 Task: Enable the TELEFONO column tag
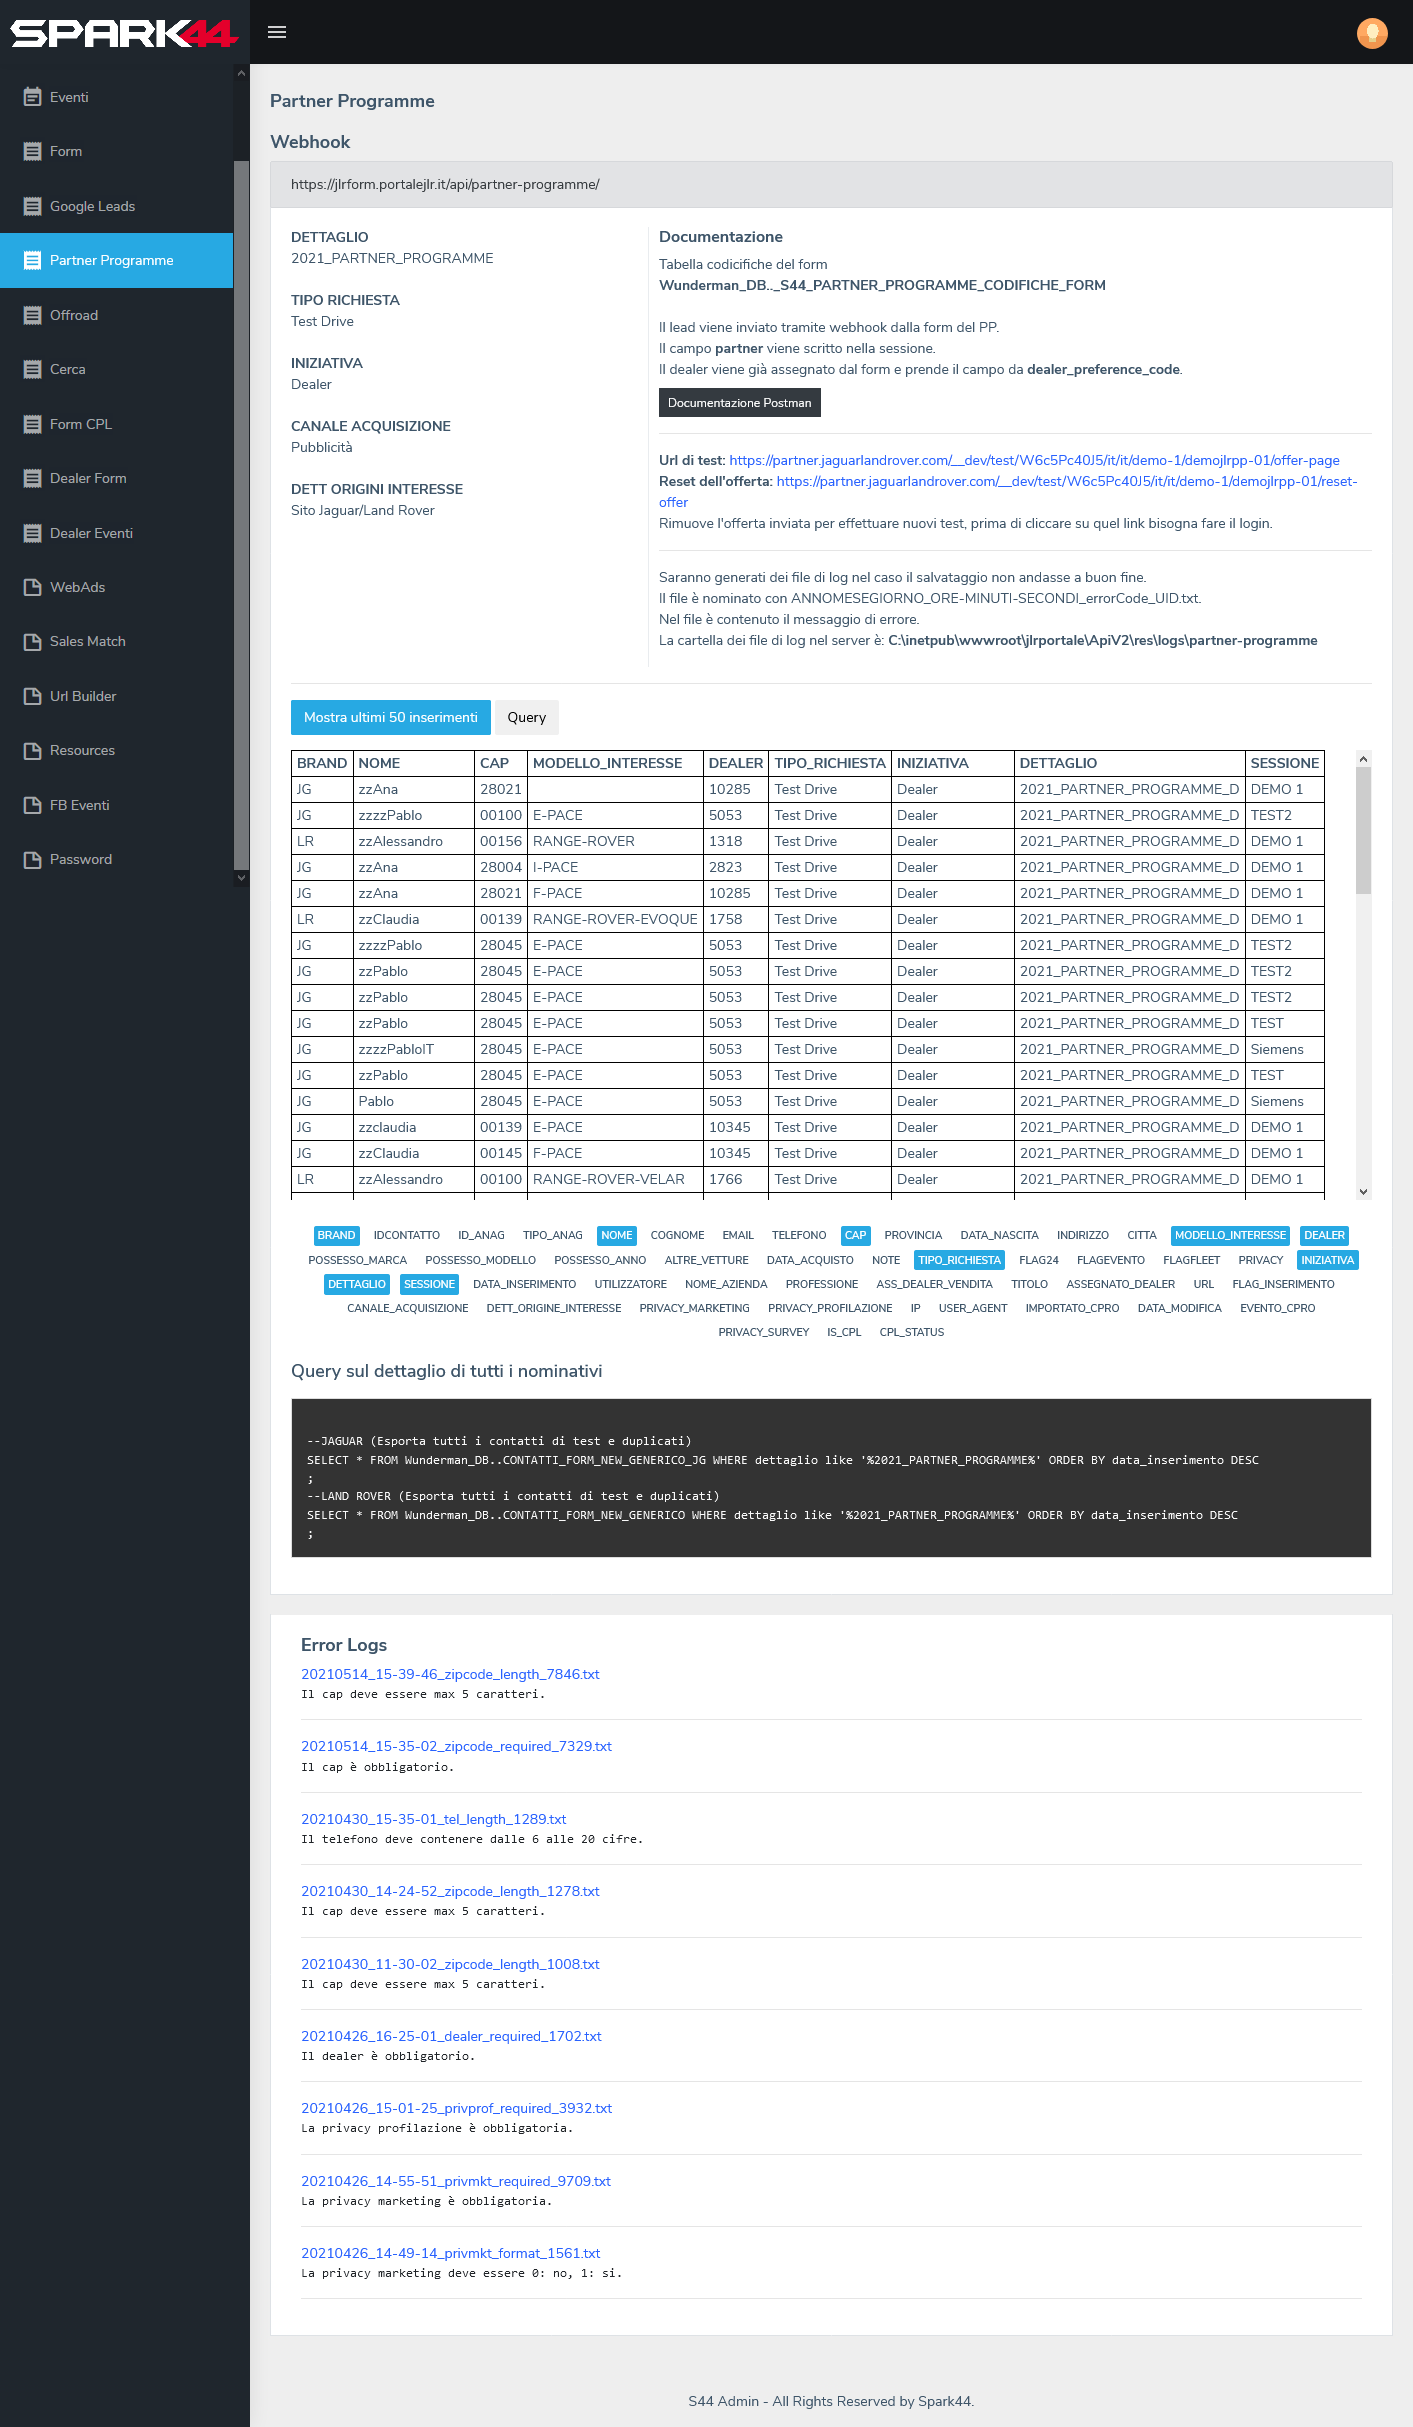point(799,1236)
